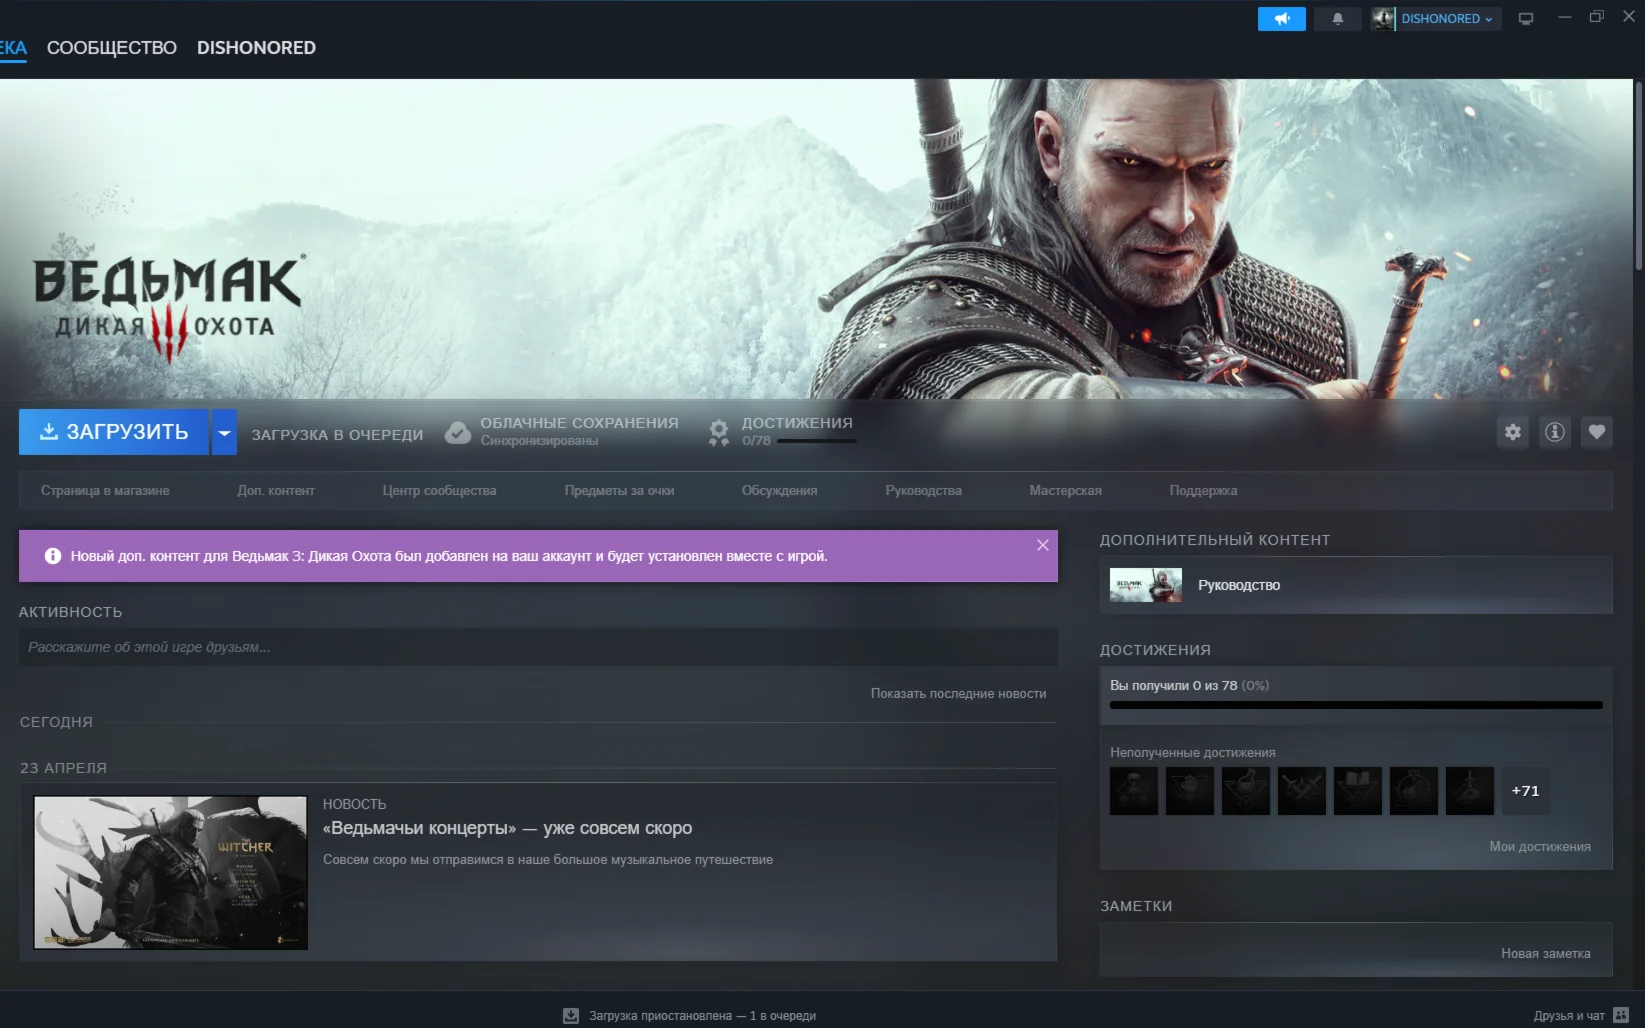Click the Мои достижения link
This screenshot has width=1645, height=1028.
pyautogui.click(x=1539, y=847)
